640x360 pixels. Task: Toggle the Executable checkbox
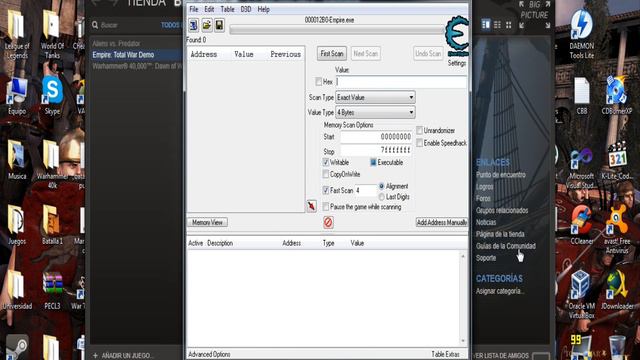373,162
